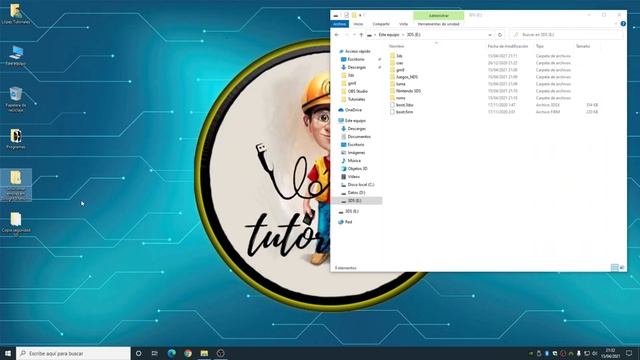The width and height of the screenshot is (640, 360).
Task: Open the Herramientas de unidad tab
Action: click(438, 24)
